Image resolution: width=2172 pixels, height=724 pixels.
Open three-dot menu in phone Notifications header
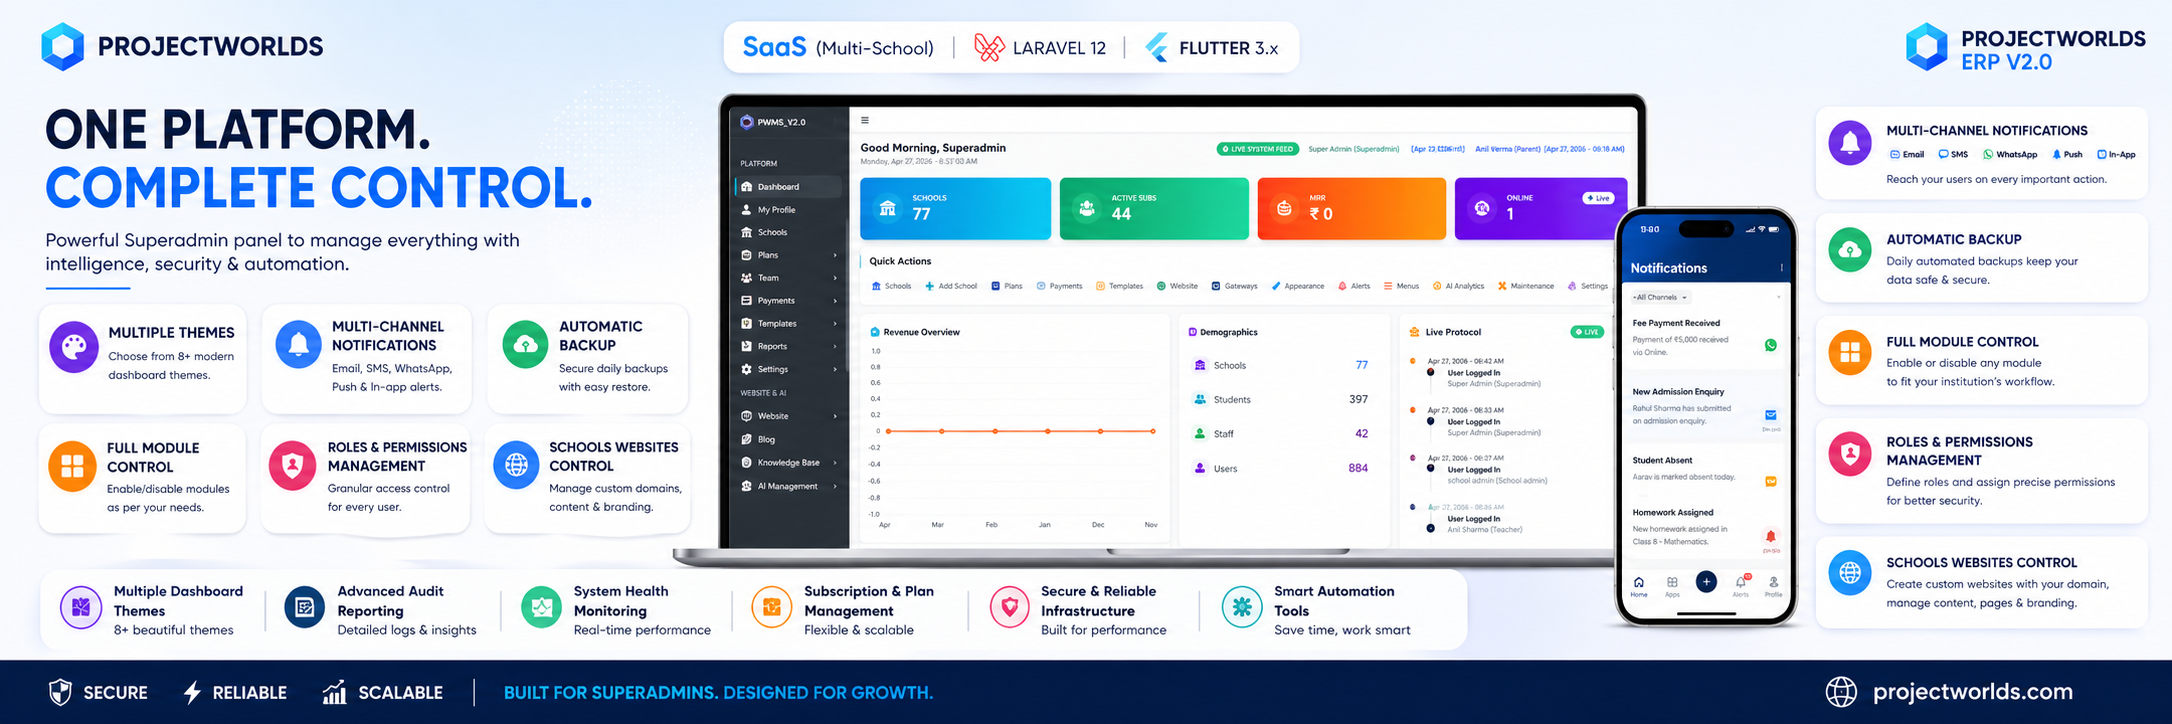tap(1781, 268)
